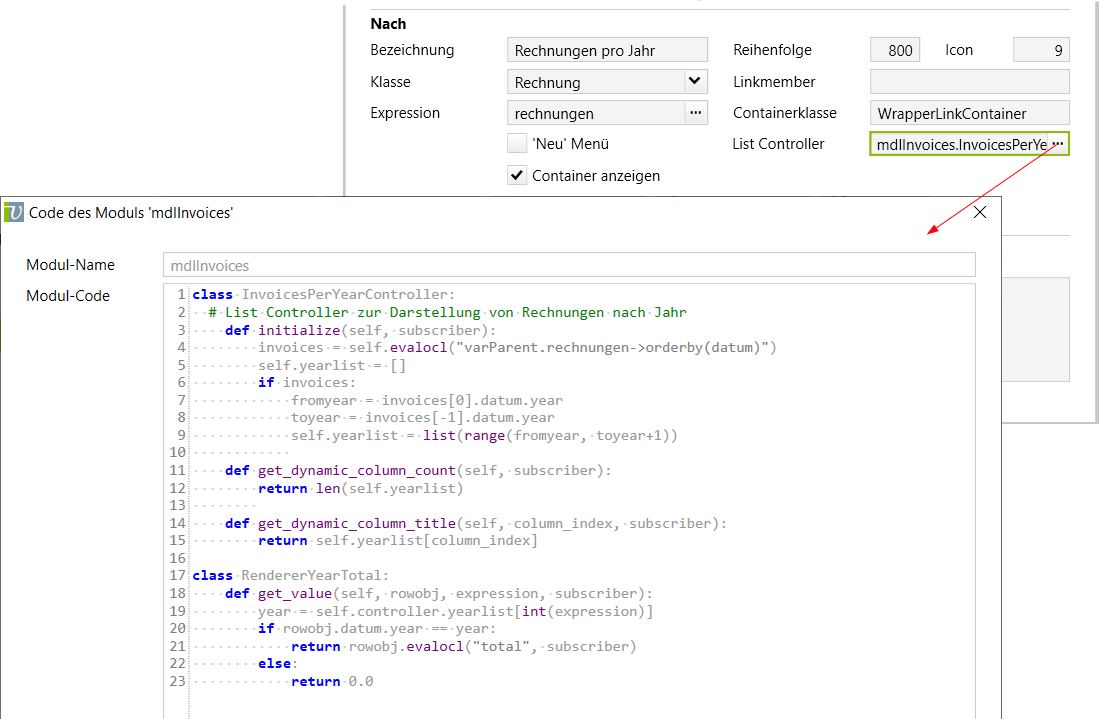
Task: Click the app icon in the mdlInvoices title bar
Action: pos(14,212)
